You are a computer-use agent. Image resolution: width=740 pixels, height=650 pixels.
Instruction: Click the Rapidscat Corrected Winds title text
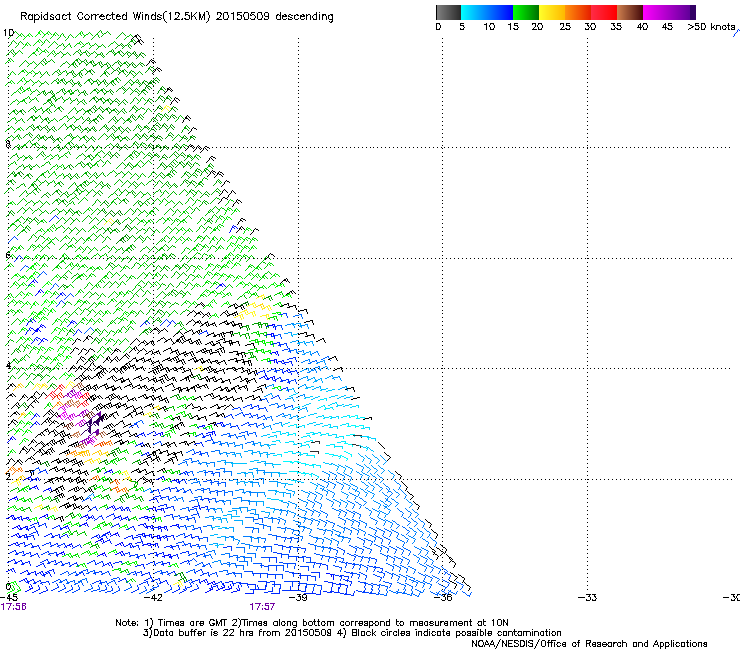[177, 16]
